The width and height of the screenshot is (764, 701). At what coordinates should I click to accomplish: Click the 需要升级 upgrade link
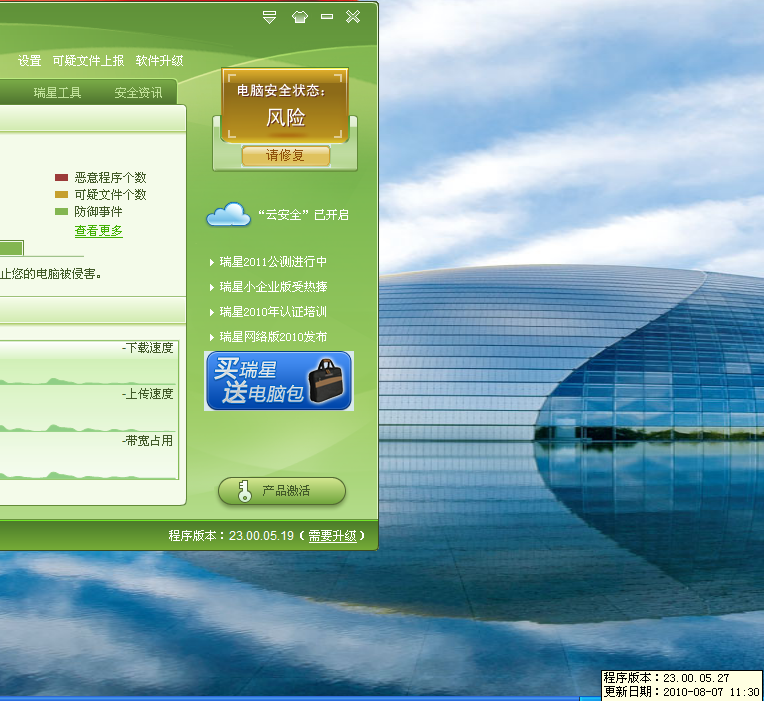(x=333, y=536)
